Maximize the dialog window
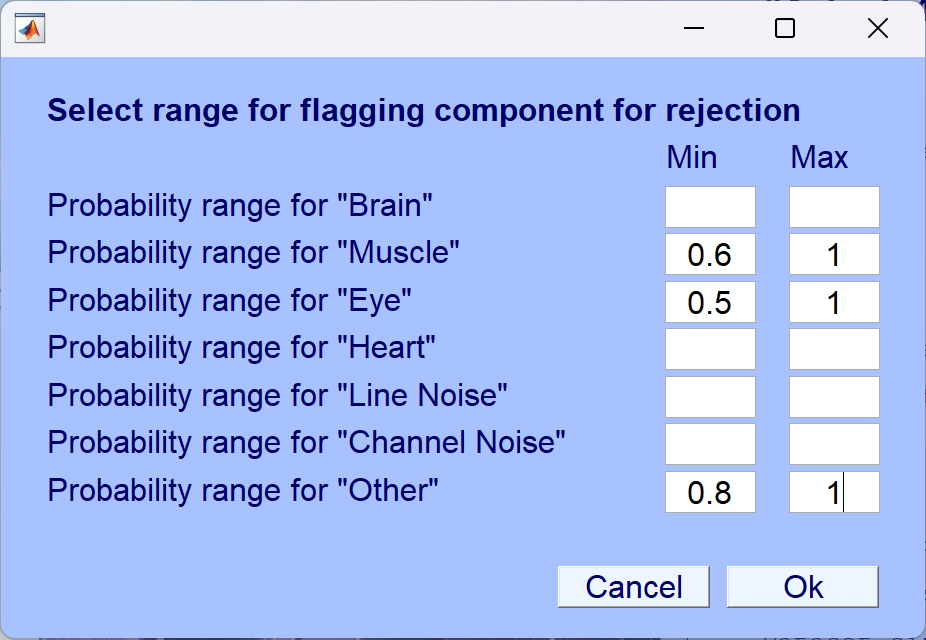 click(x=785, y=28)
